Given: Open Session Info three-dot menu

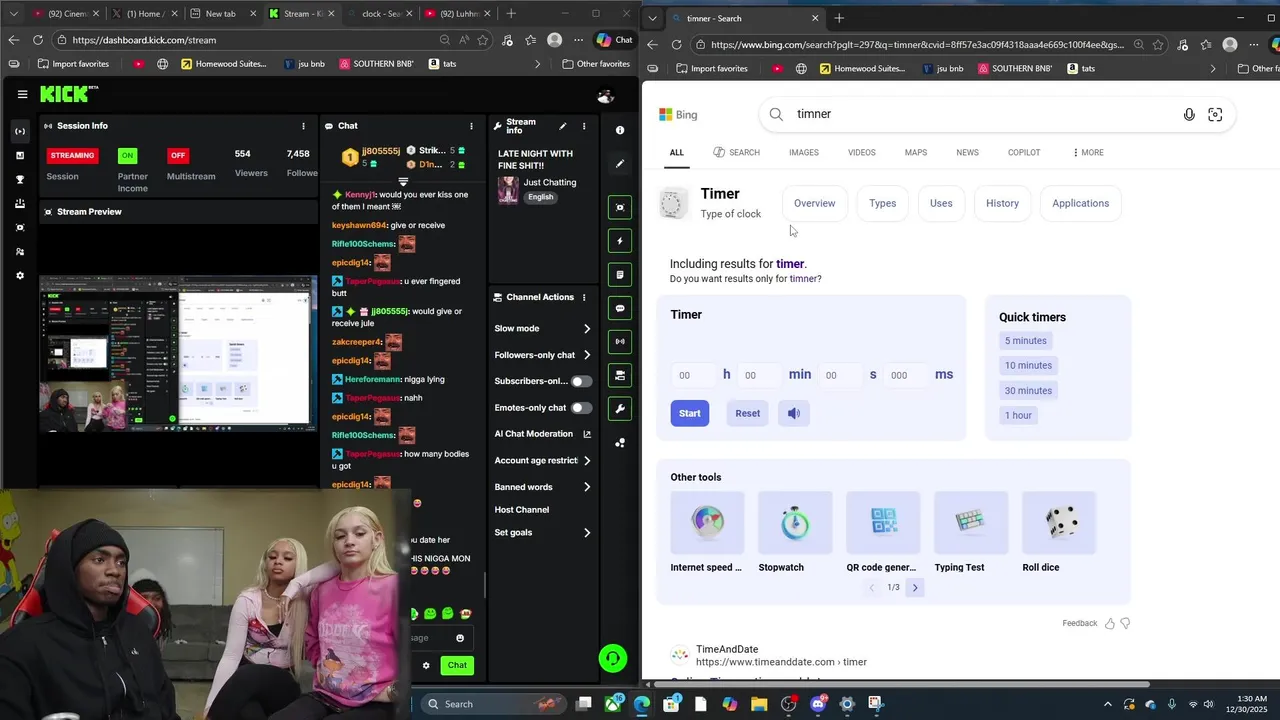Looking at the screenshot, I should point(303,126).
